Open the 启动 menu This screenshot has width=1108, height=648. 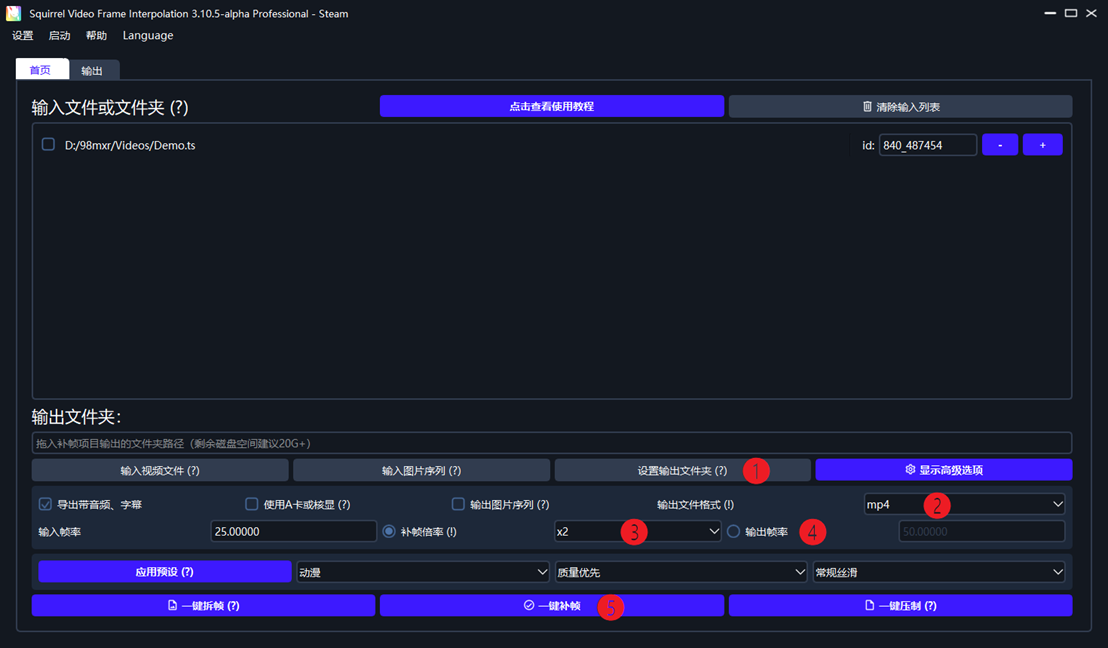[59, 35]
